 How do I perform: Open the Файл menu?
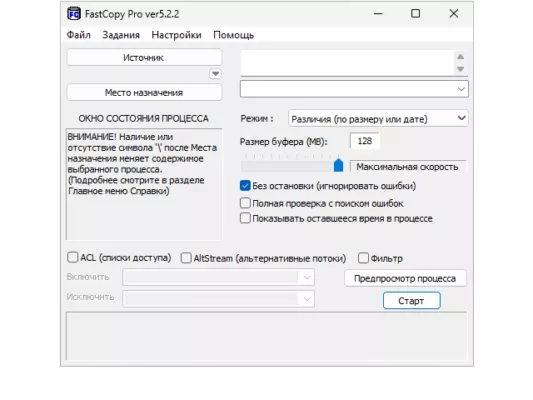point(79,35)
